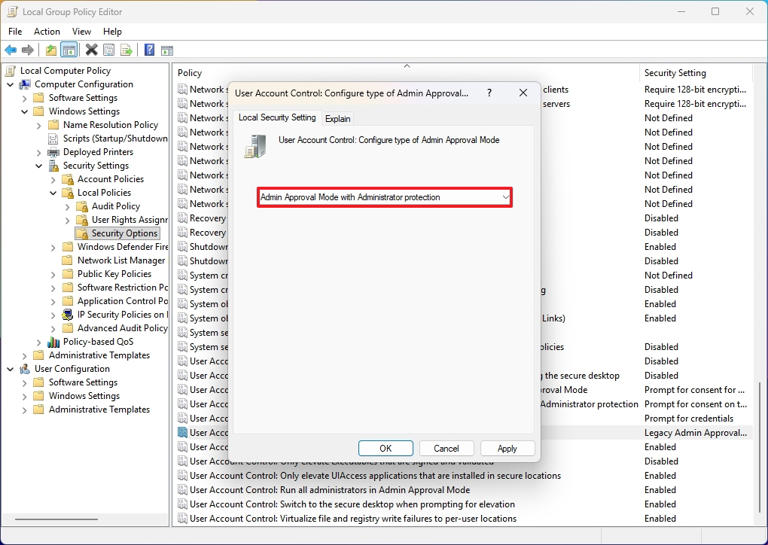Open Properties from the toolbar icon

click(109, 50)
